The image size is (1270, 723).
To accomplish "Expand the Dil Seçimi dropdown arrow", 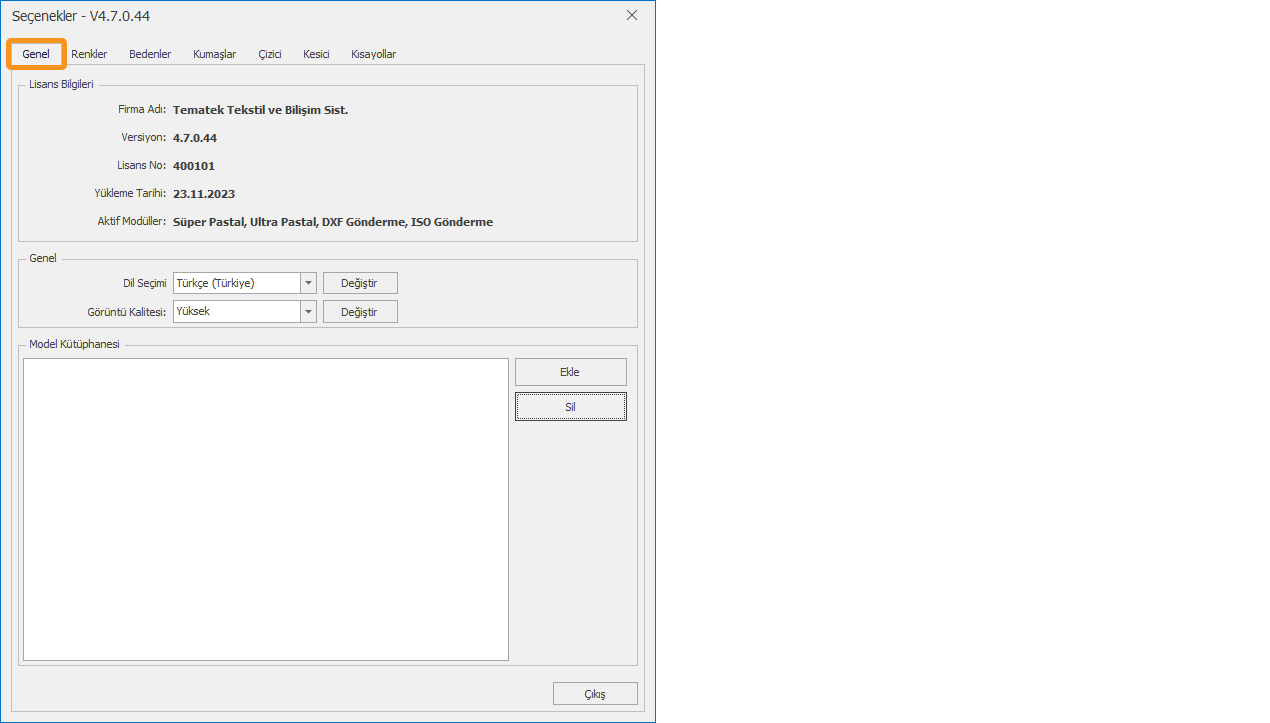I will [309, 283].
